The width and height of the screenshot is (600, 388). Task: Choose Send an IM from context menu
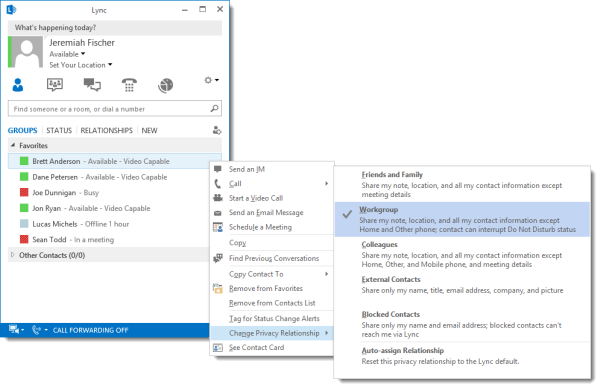tap(272, 169)
